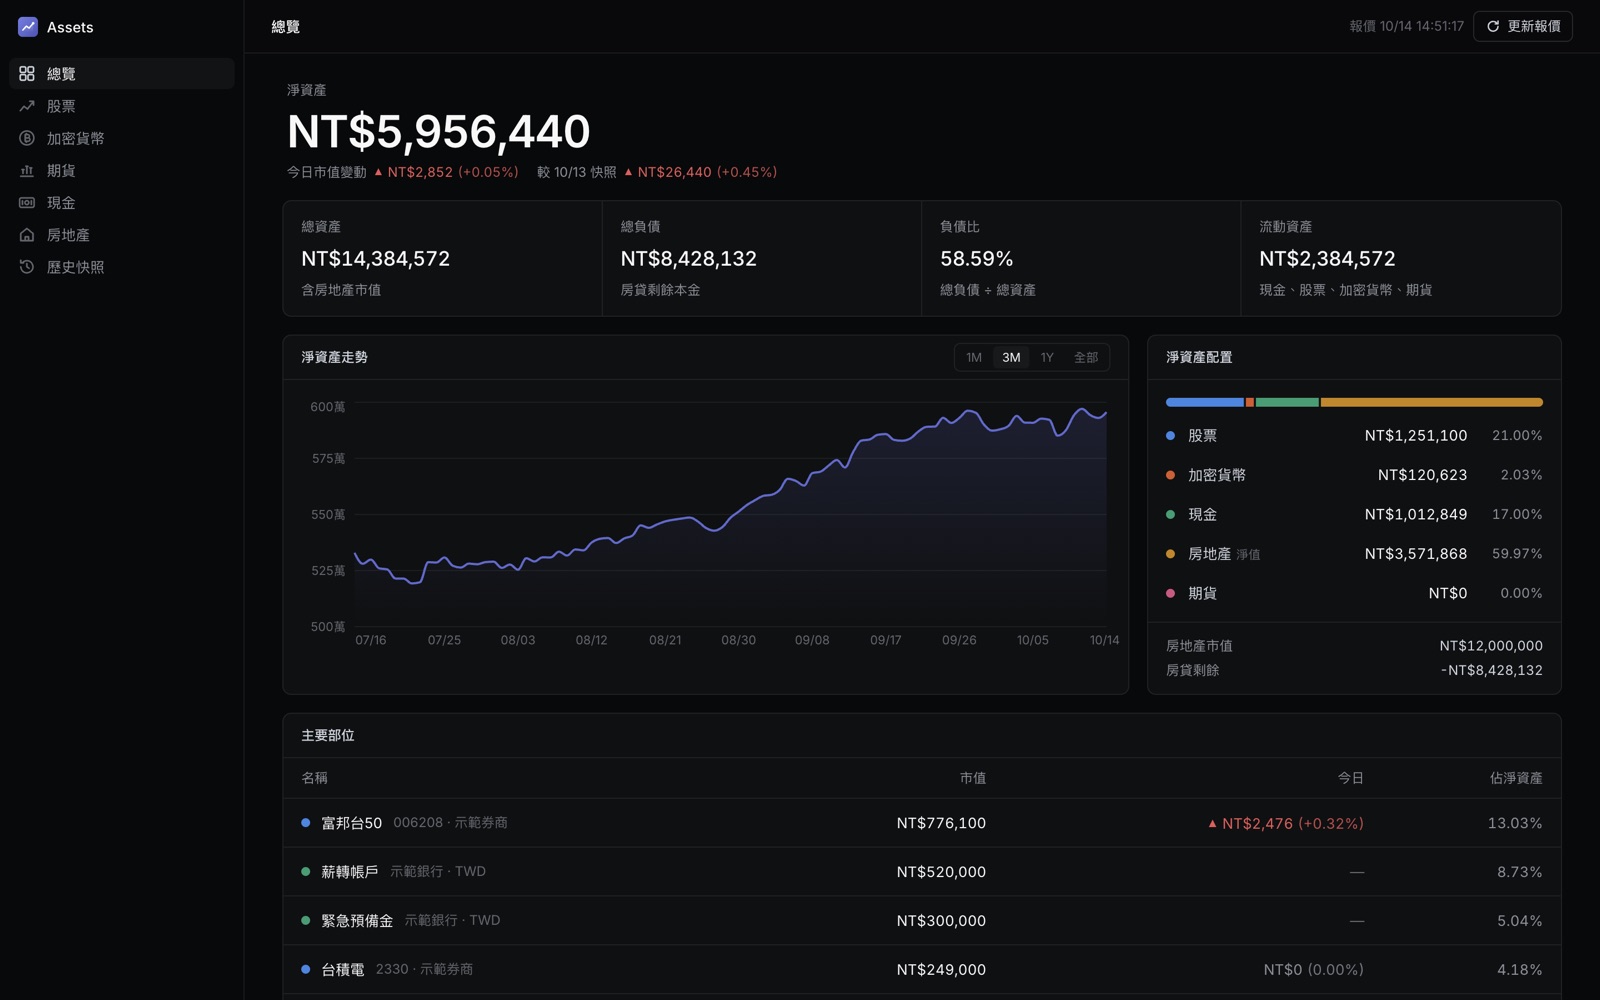
Task: Click the 佔淨資產 column header
Action: pos(1516,778)
